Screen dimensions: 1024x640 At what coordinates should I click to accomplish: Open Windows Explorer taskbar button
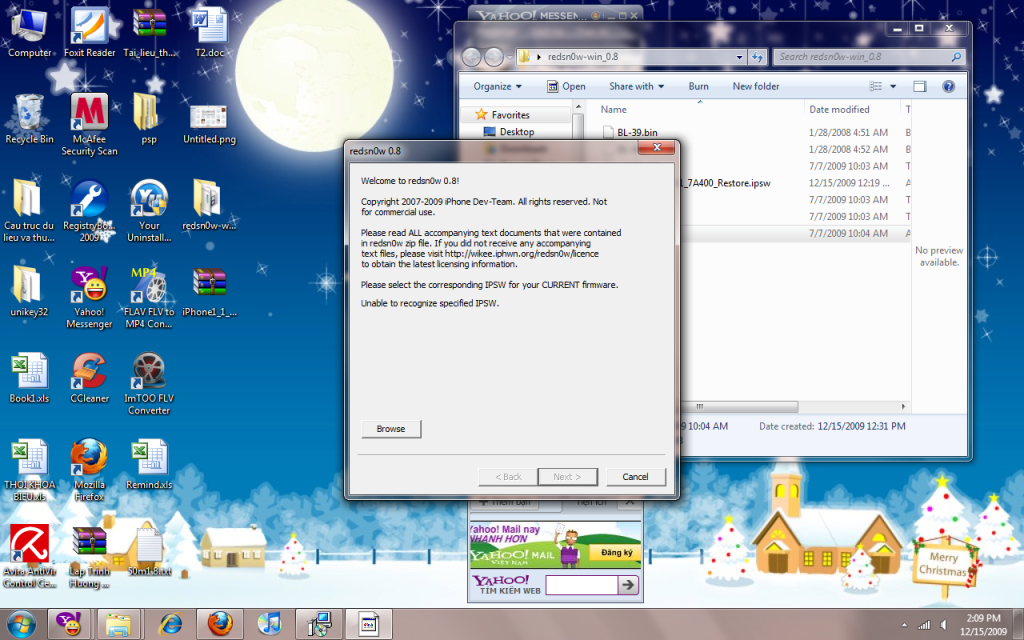tap(119, 624)
